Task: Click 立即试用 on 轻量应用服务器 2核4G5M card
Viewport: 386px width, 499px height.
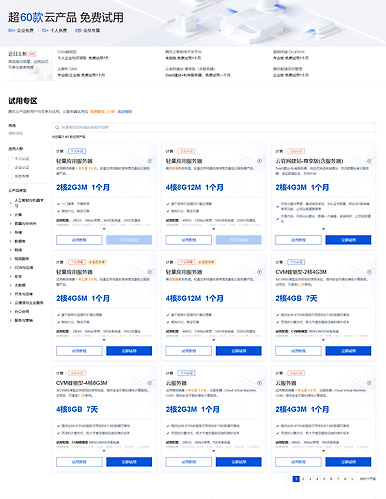Action: [129, 351]
